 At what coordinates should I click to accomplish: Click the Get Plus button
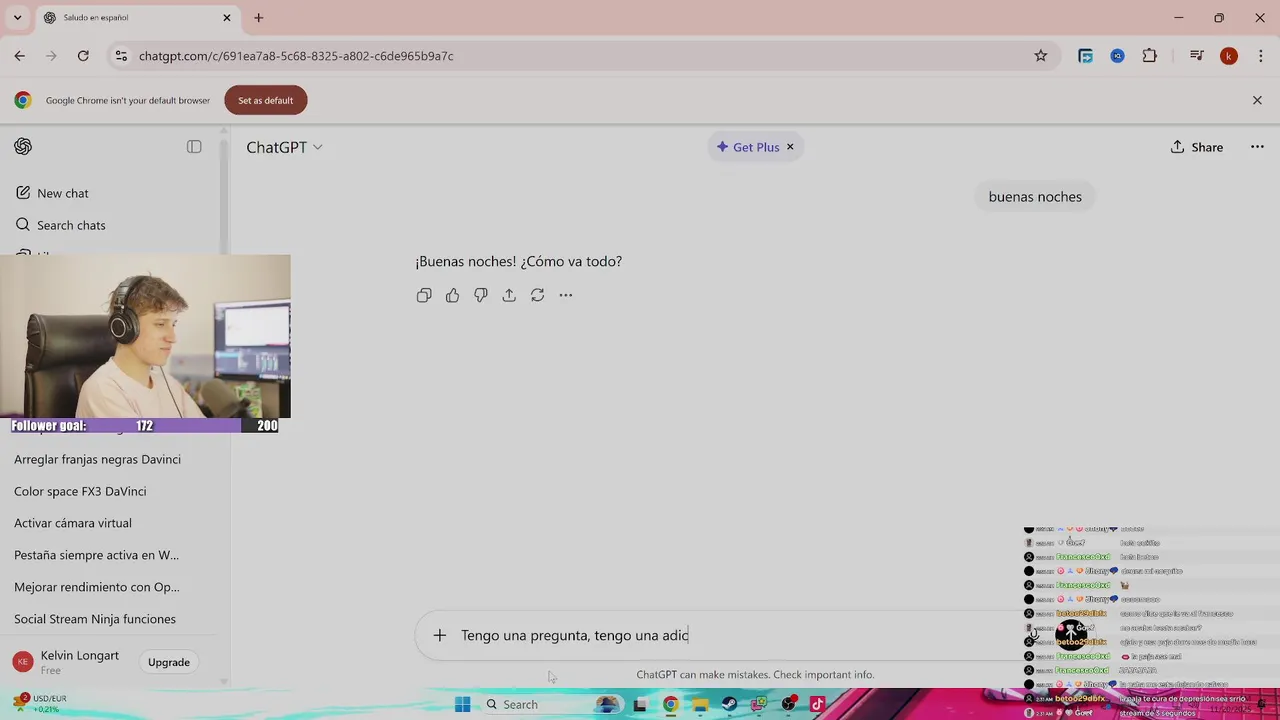[x=747, y=147]
